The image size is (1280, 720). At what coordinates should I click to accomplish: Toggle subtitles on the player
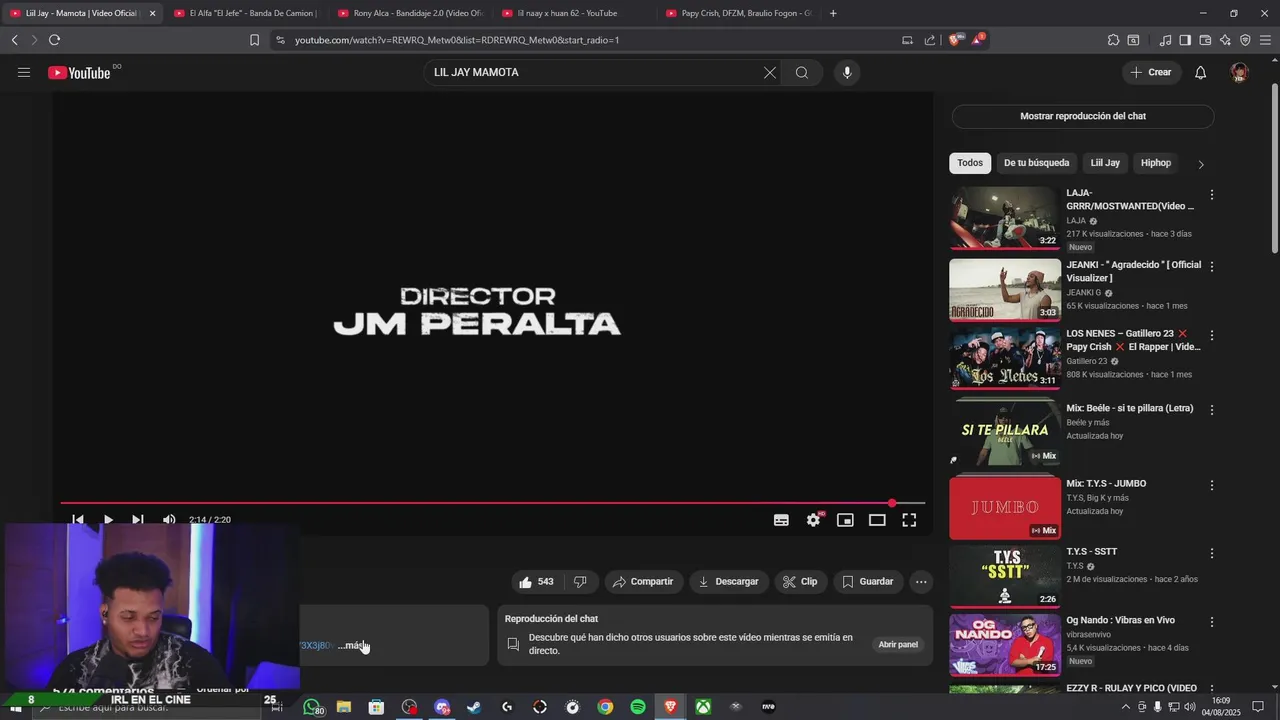[x=781, y=520]
